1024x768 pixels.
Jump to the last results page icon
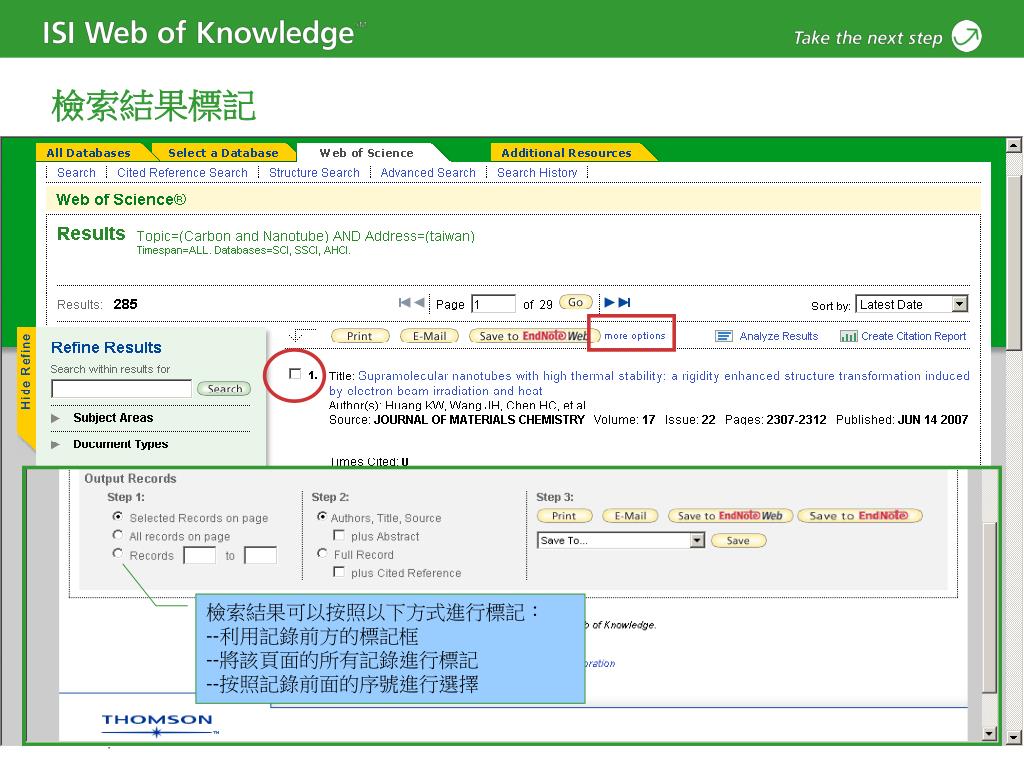[x=624, y=302]
